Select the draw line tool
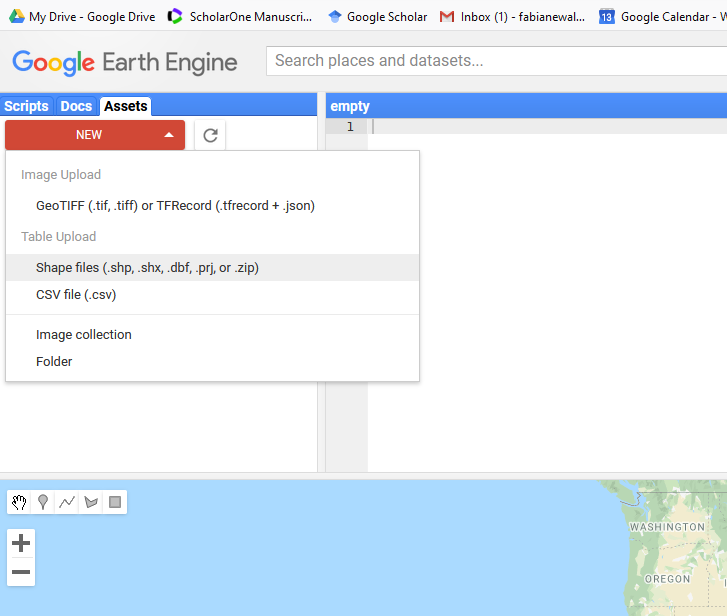 click(x=67, y=502)
